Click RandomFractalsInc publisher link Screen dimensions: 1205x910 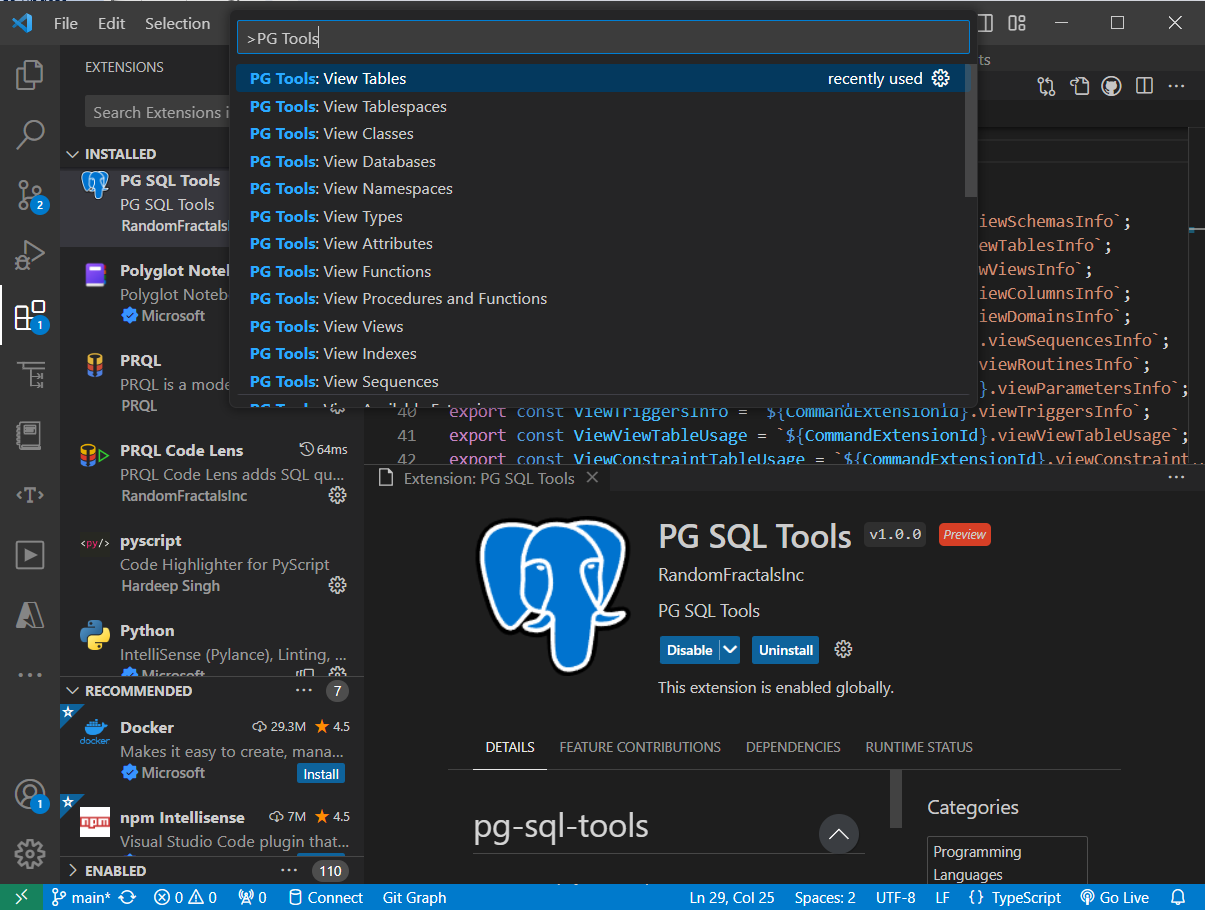coord(731,575)
